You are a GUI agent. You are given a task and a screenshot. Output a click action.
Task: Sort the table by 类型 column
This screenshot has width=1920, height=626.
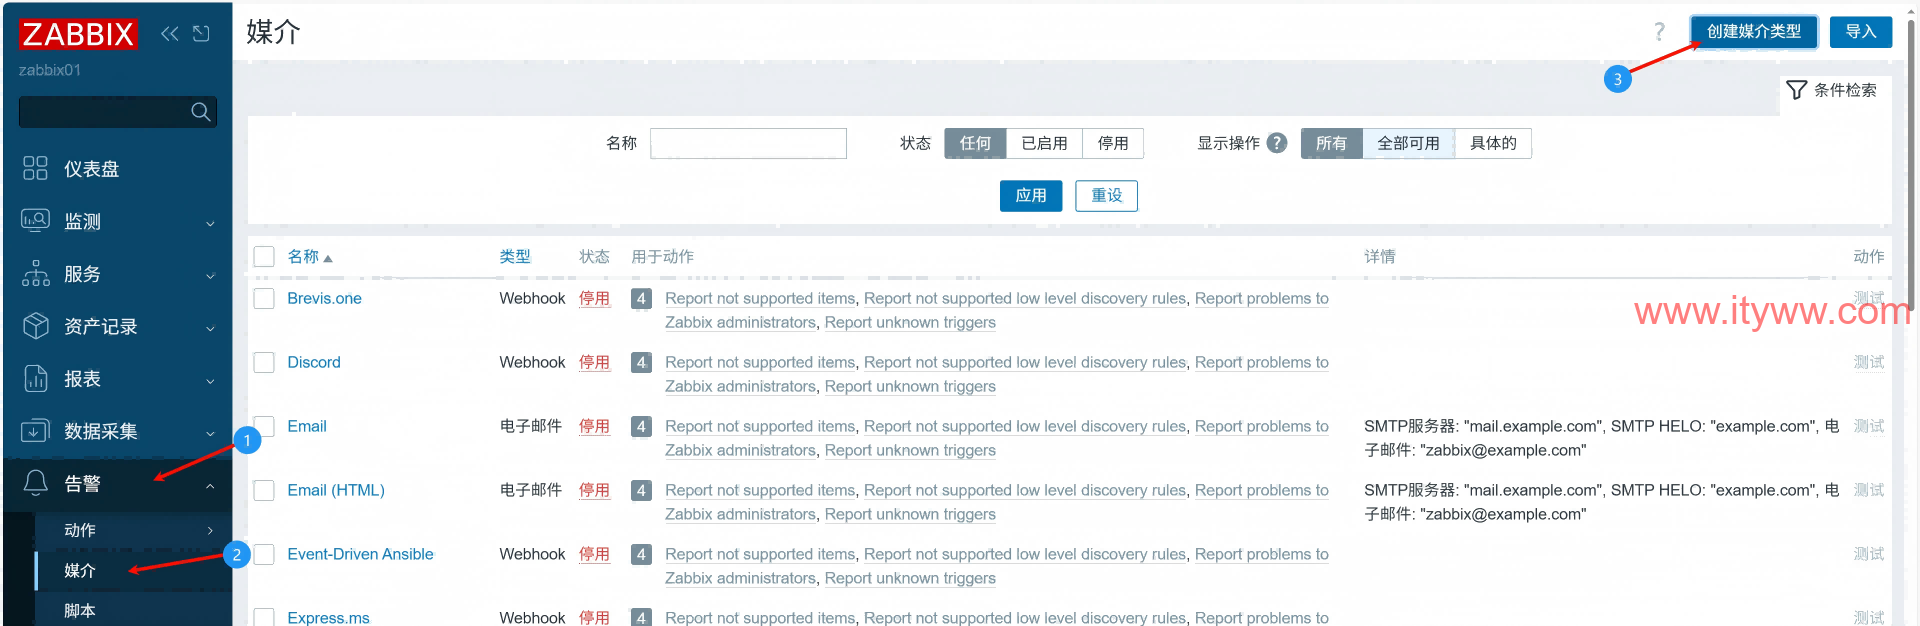pos(515,257)
